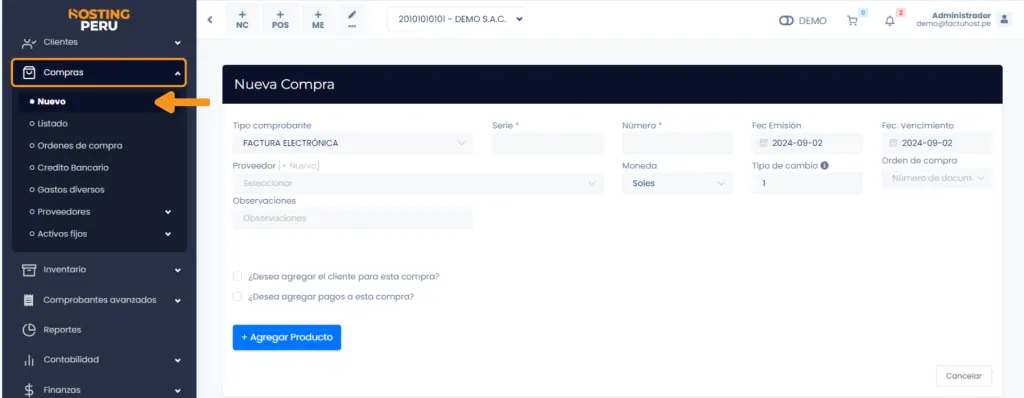Check '¿Desea agregar el cliente para esta compra?'
This screenshot has width=1024, height=398.
point(238,276)
